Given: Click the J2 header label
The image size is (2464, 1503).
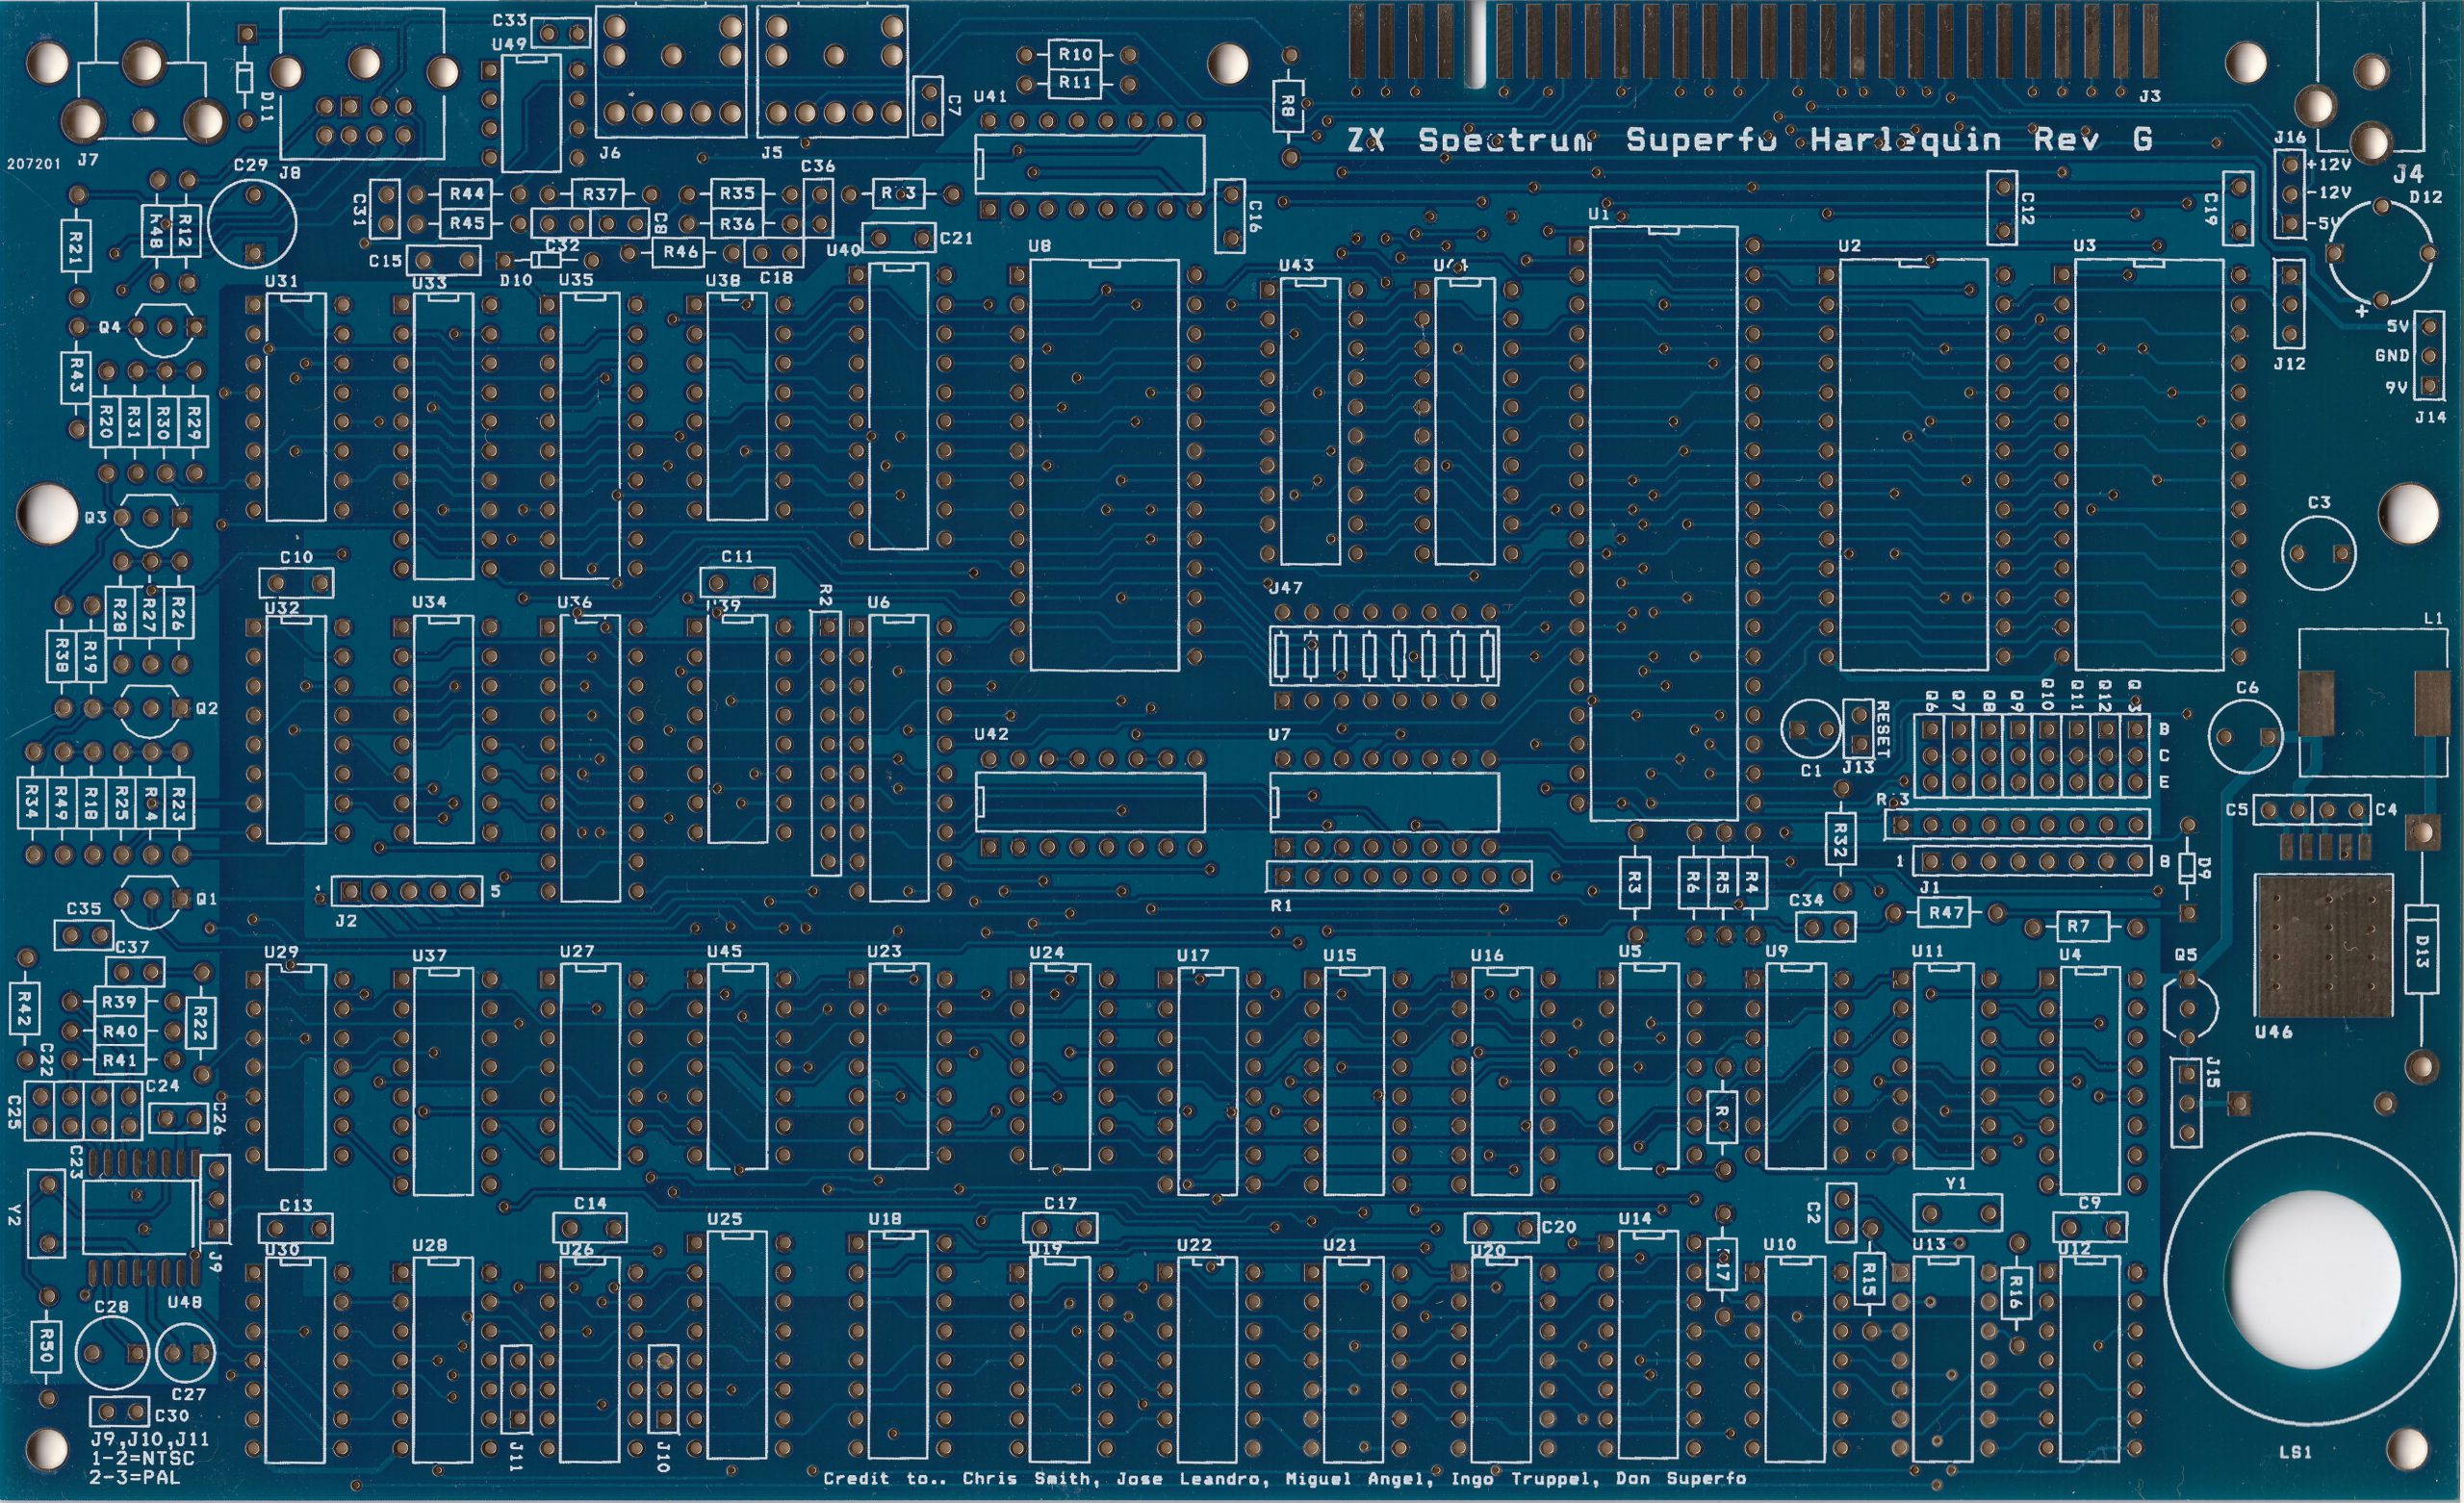Looking at the screenshot, I should coord(346,921).
